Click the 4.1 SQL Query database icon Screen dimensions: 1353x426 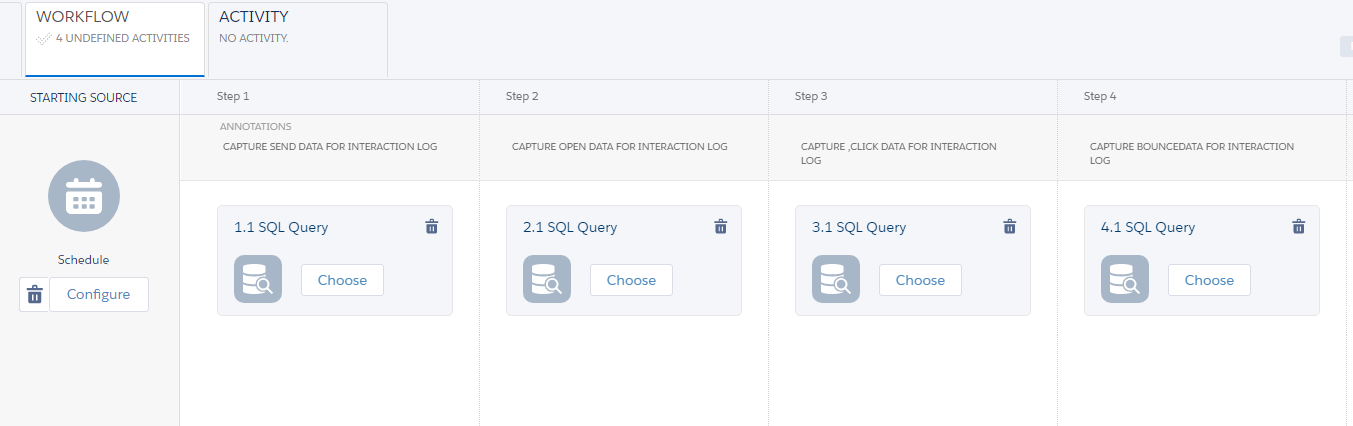tap(1125, 279)
